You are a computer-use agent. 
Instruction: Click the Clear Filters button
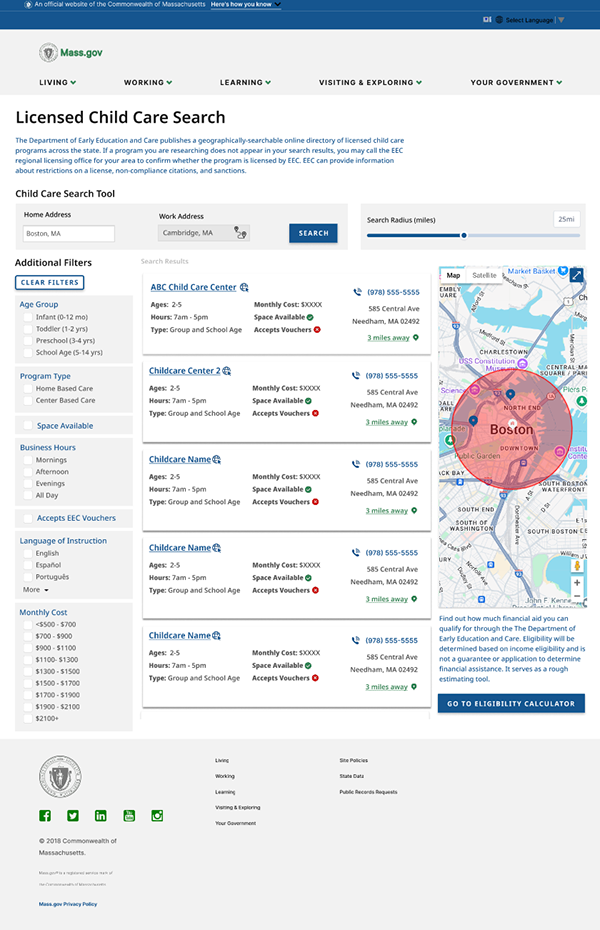49,282
